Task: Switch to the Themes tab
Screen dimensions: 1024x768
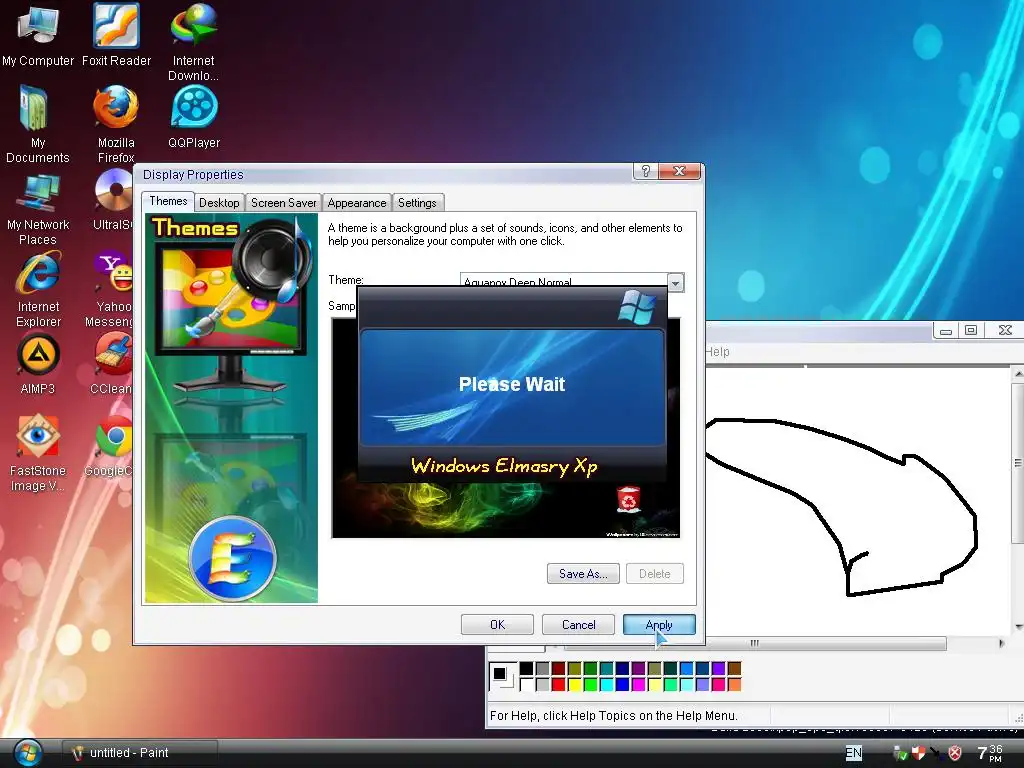Action: (x=168, y=201)
